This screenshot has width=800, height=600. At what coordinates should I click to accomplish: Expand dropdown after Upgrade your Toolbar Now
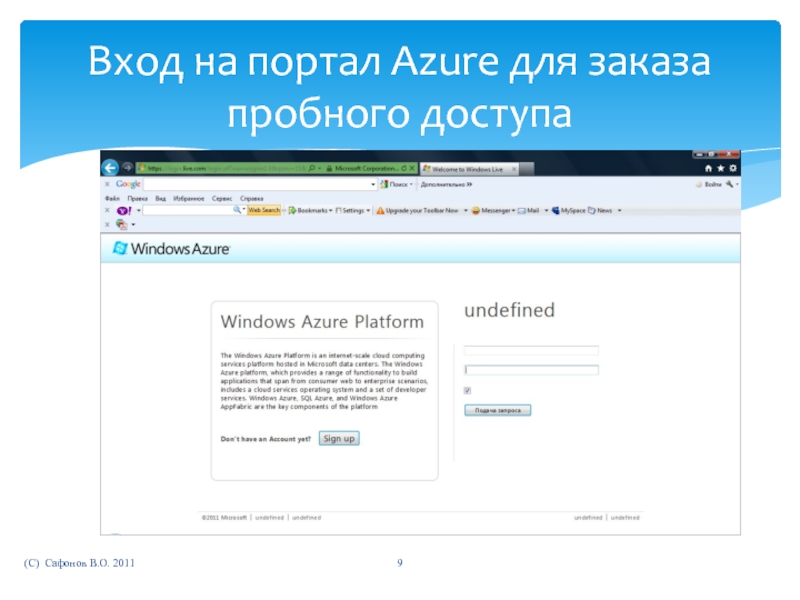coord(465,210)
